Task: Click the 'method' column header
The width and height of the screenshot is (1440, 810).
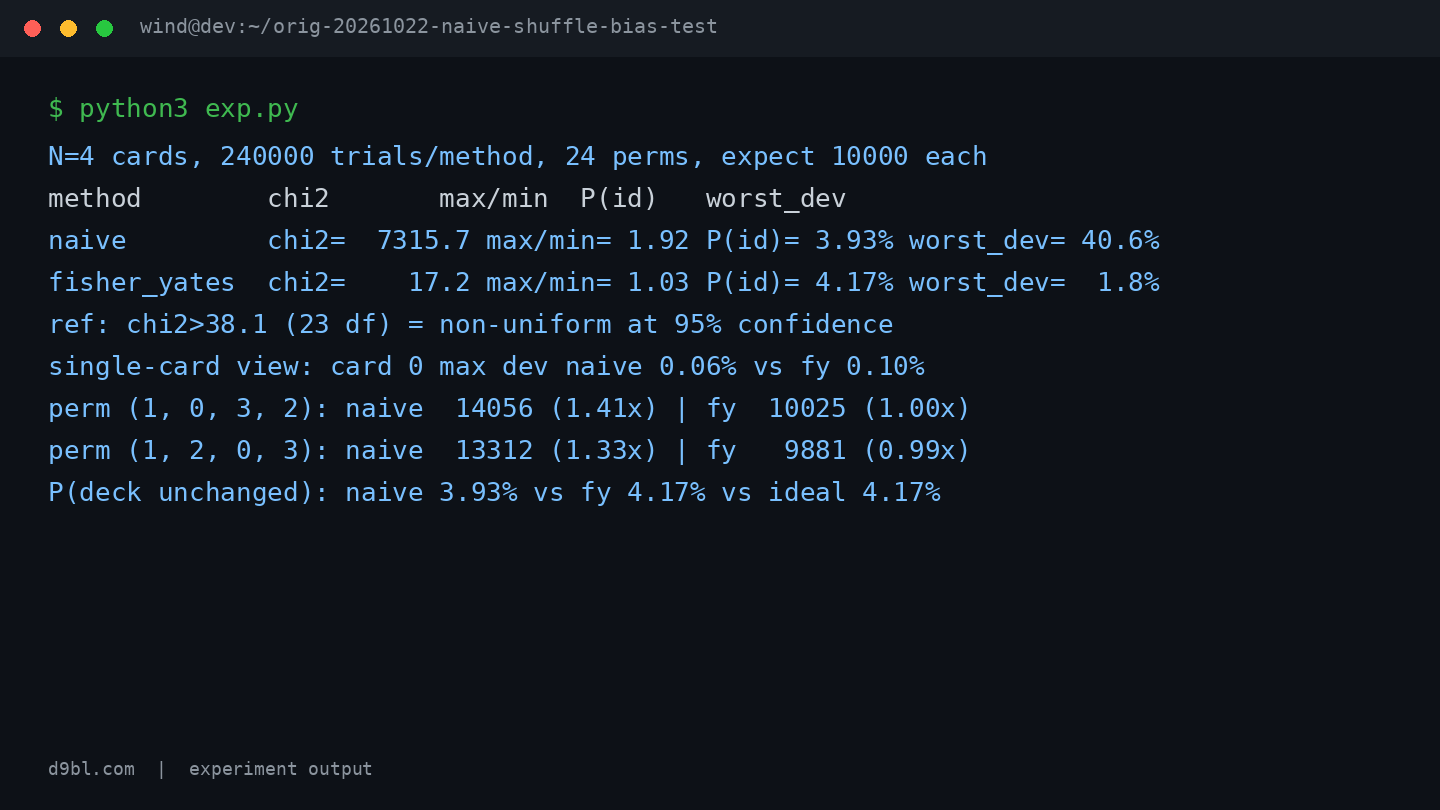Action: coord(95,199)
